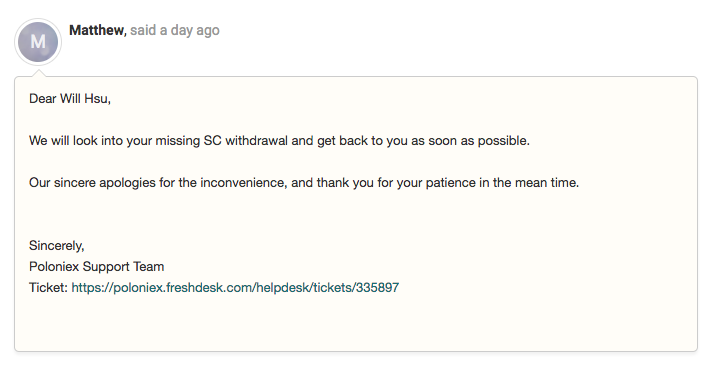Click the 'said a day ago' timestamp
The width and height of the screenshot is (714, 369).
(x=175, y=31)
